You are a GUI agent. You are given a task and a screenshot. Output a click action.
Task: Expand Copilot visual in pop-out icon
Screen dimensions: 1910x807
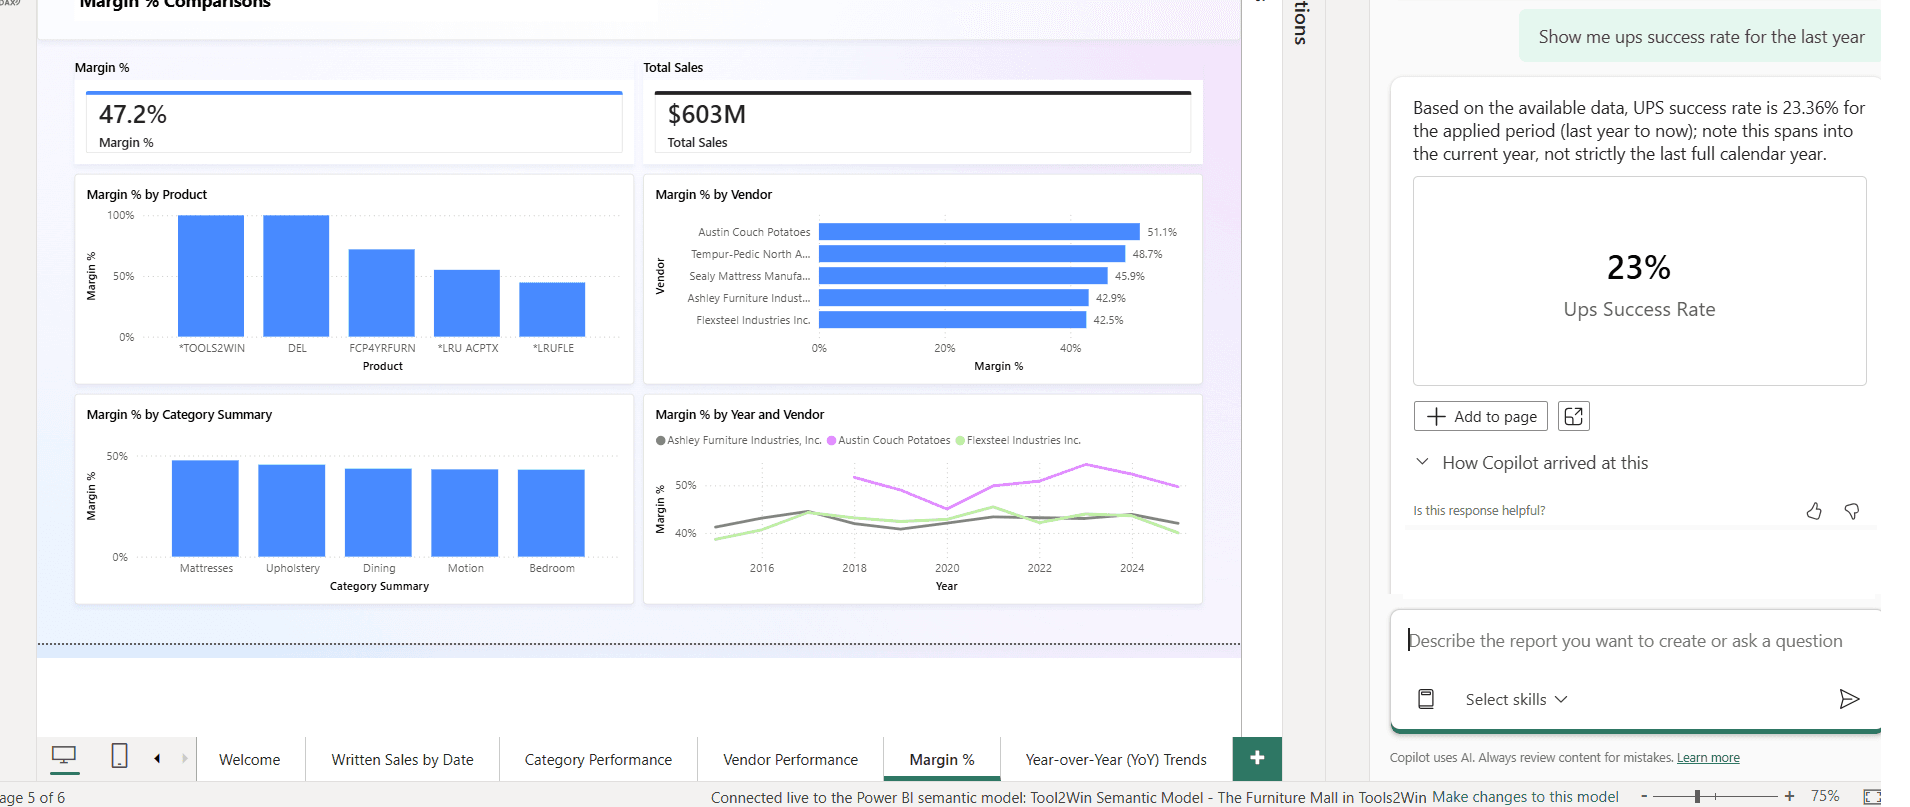1573,416
